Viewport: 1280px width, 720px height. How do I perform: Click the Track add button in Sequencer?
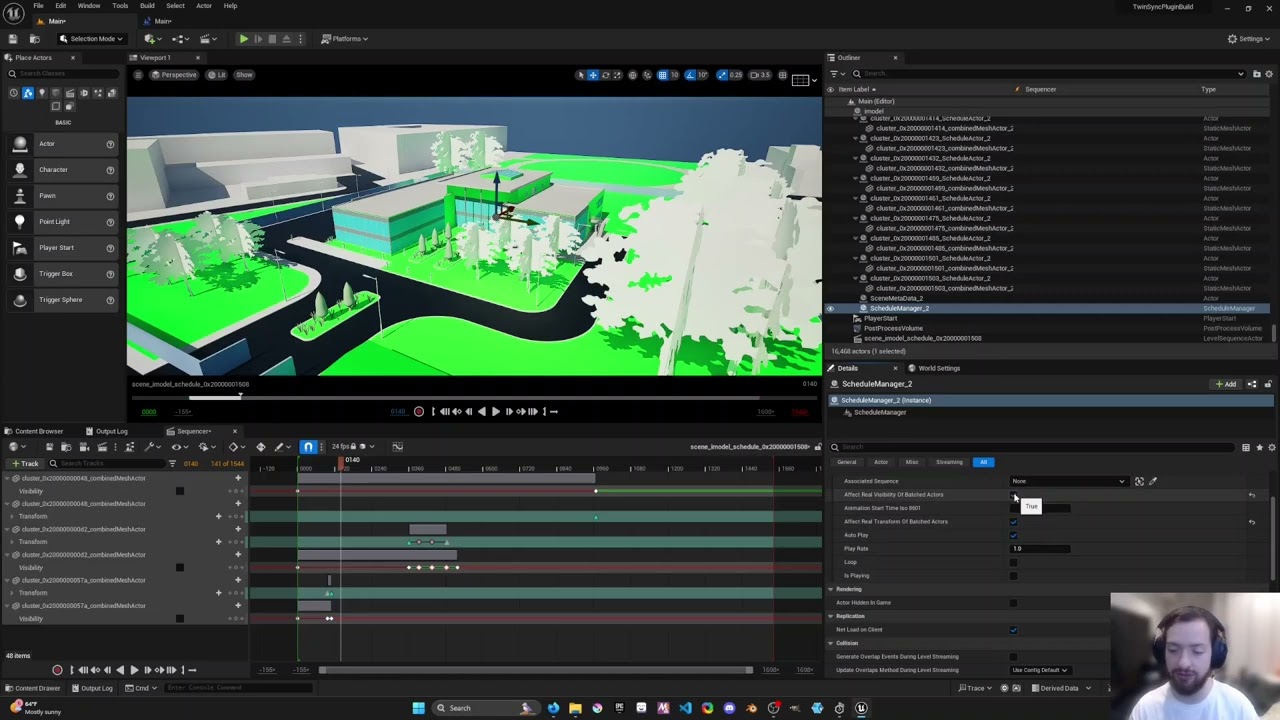click(x=24, y=464)
